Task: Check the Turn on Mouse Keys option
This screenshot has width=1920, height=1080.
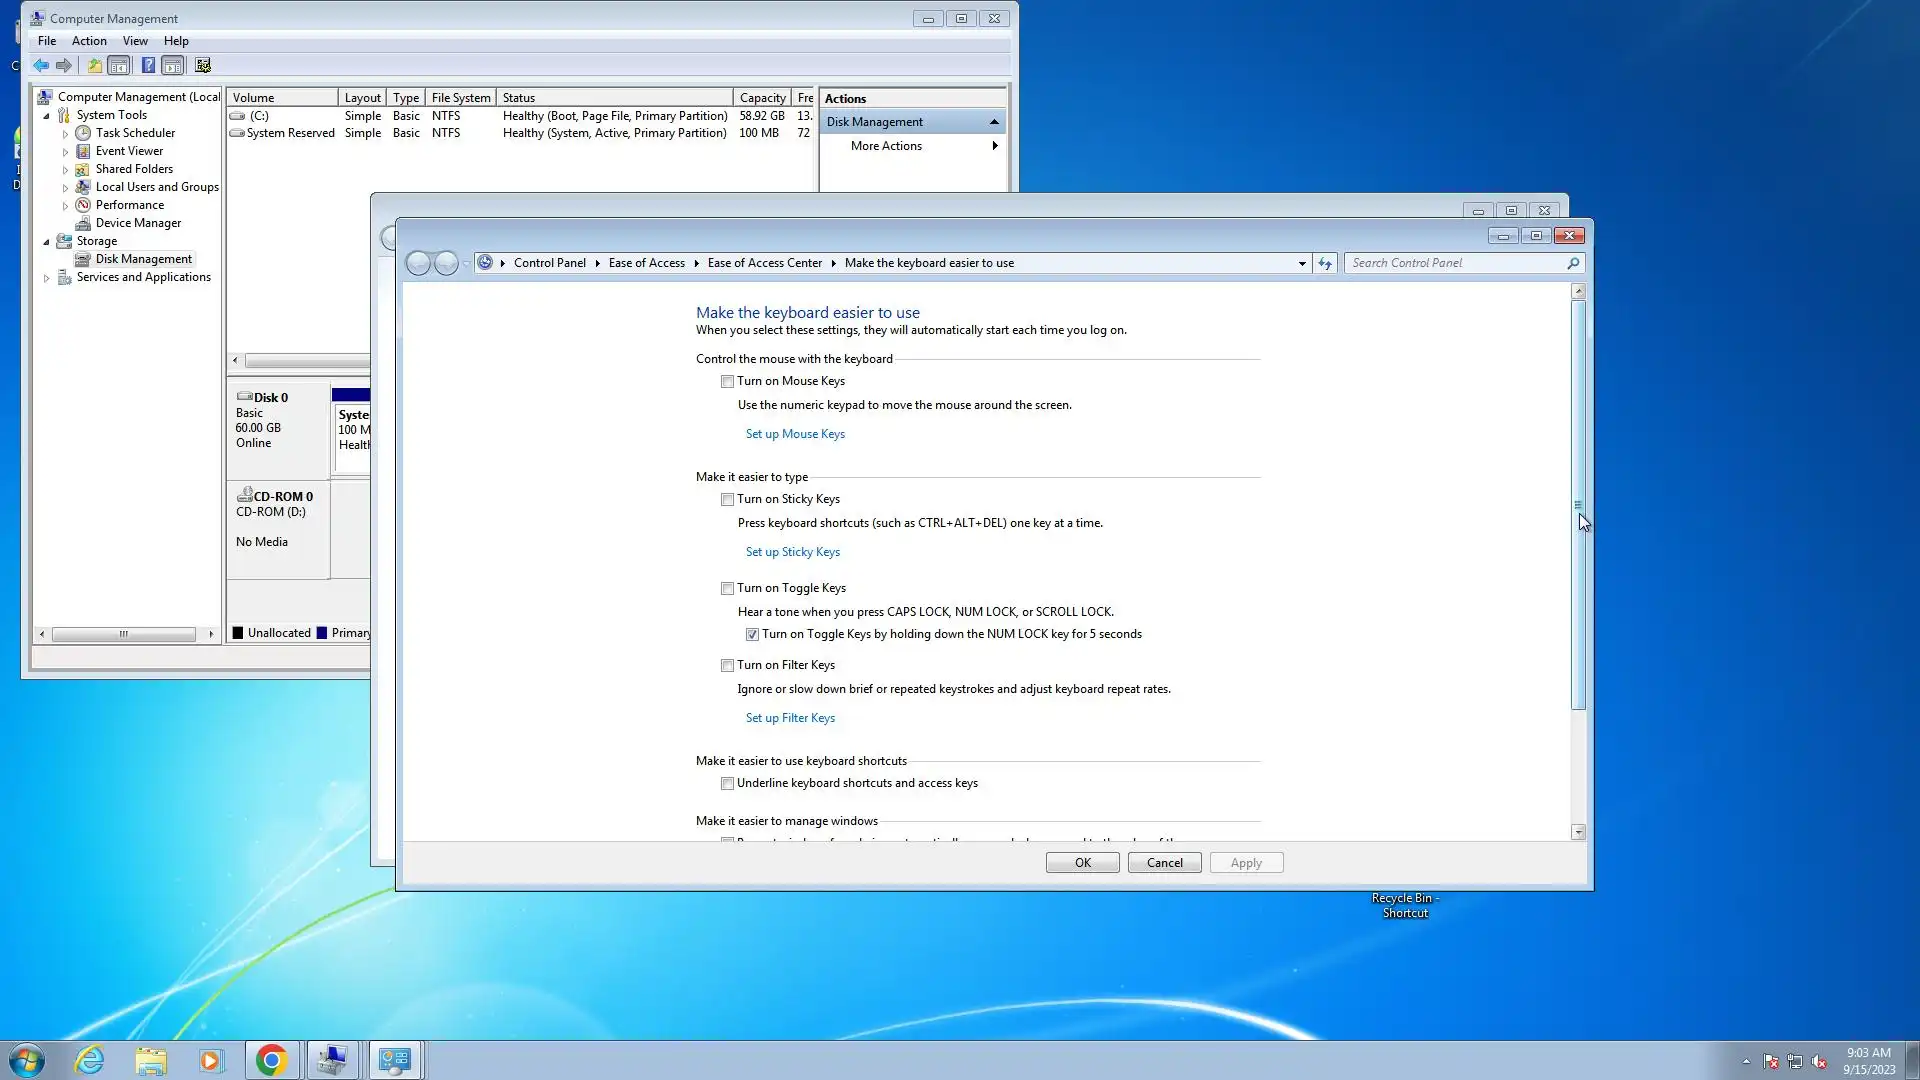Action: tap(728, 382)
